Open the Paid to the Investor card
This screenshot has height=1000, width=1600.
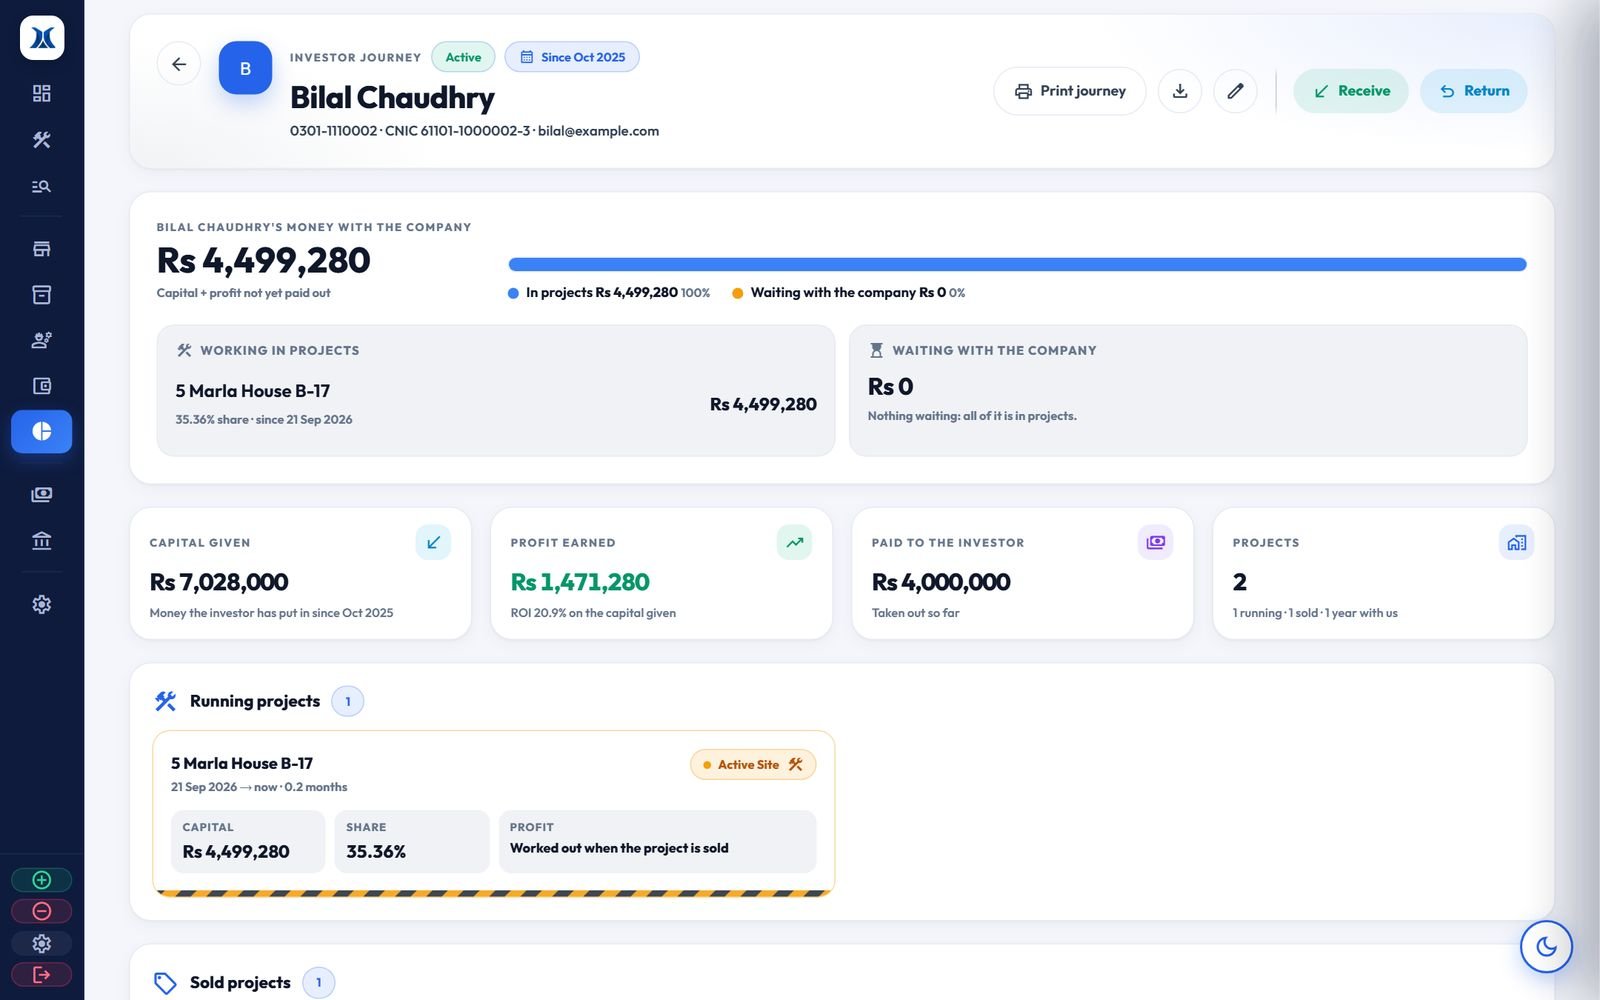pos(1022,573)
